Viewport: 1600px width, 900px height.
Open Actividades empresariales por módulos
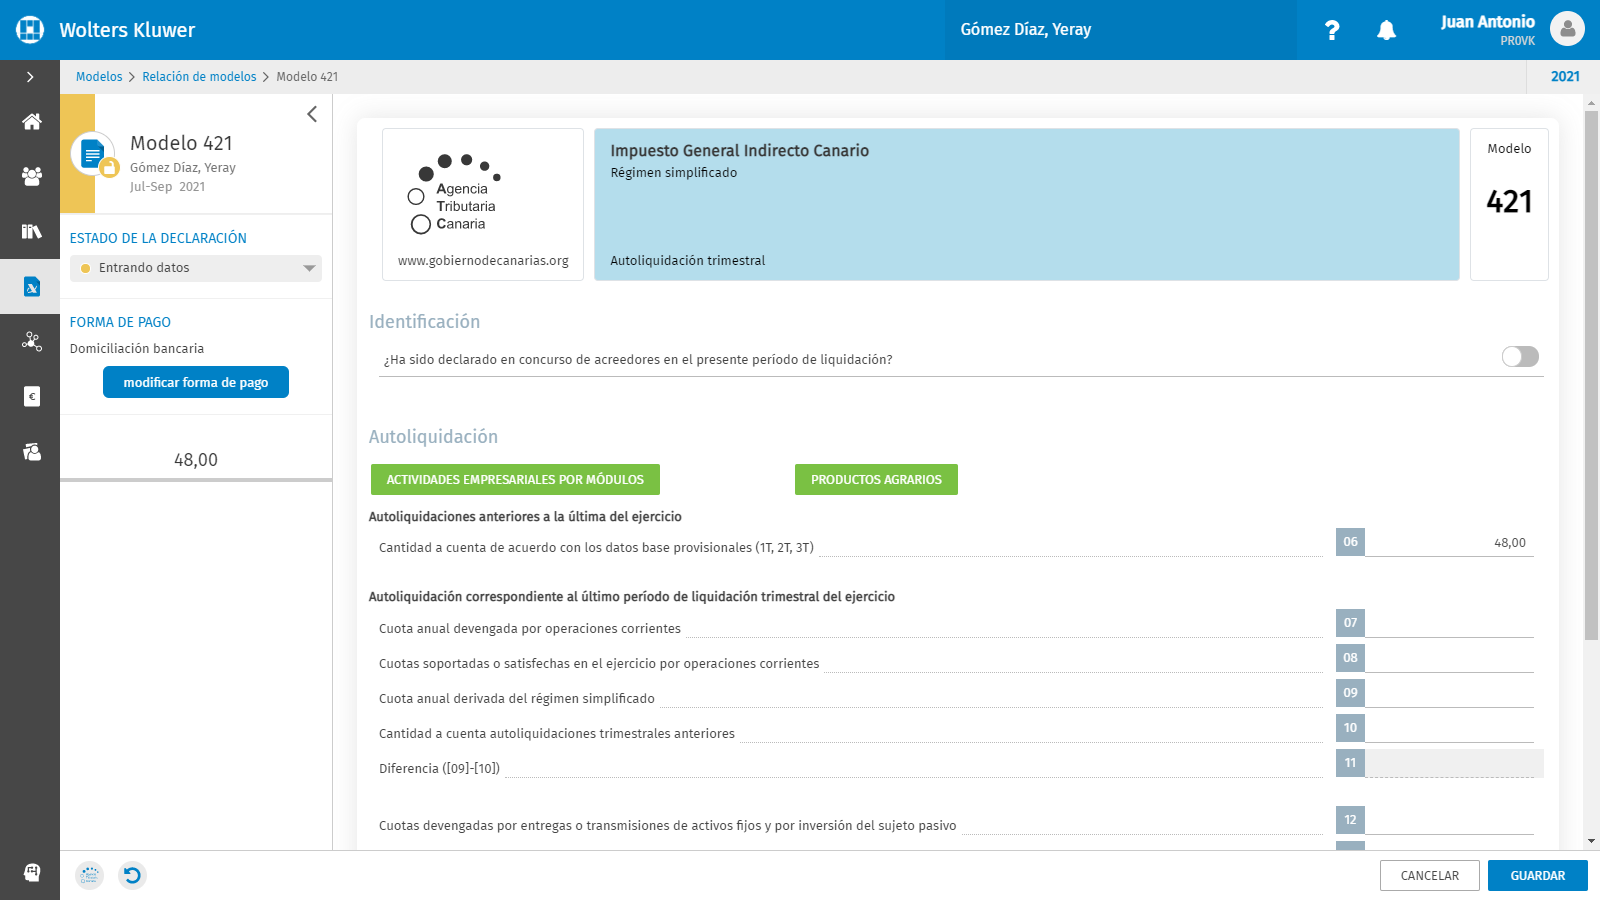(x=515, y=480)
